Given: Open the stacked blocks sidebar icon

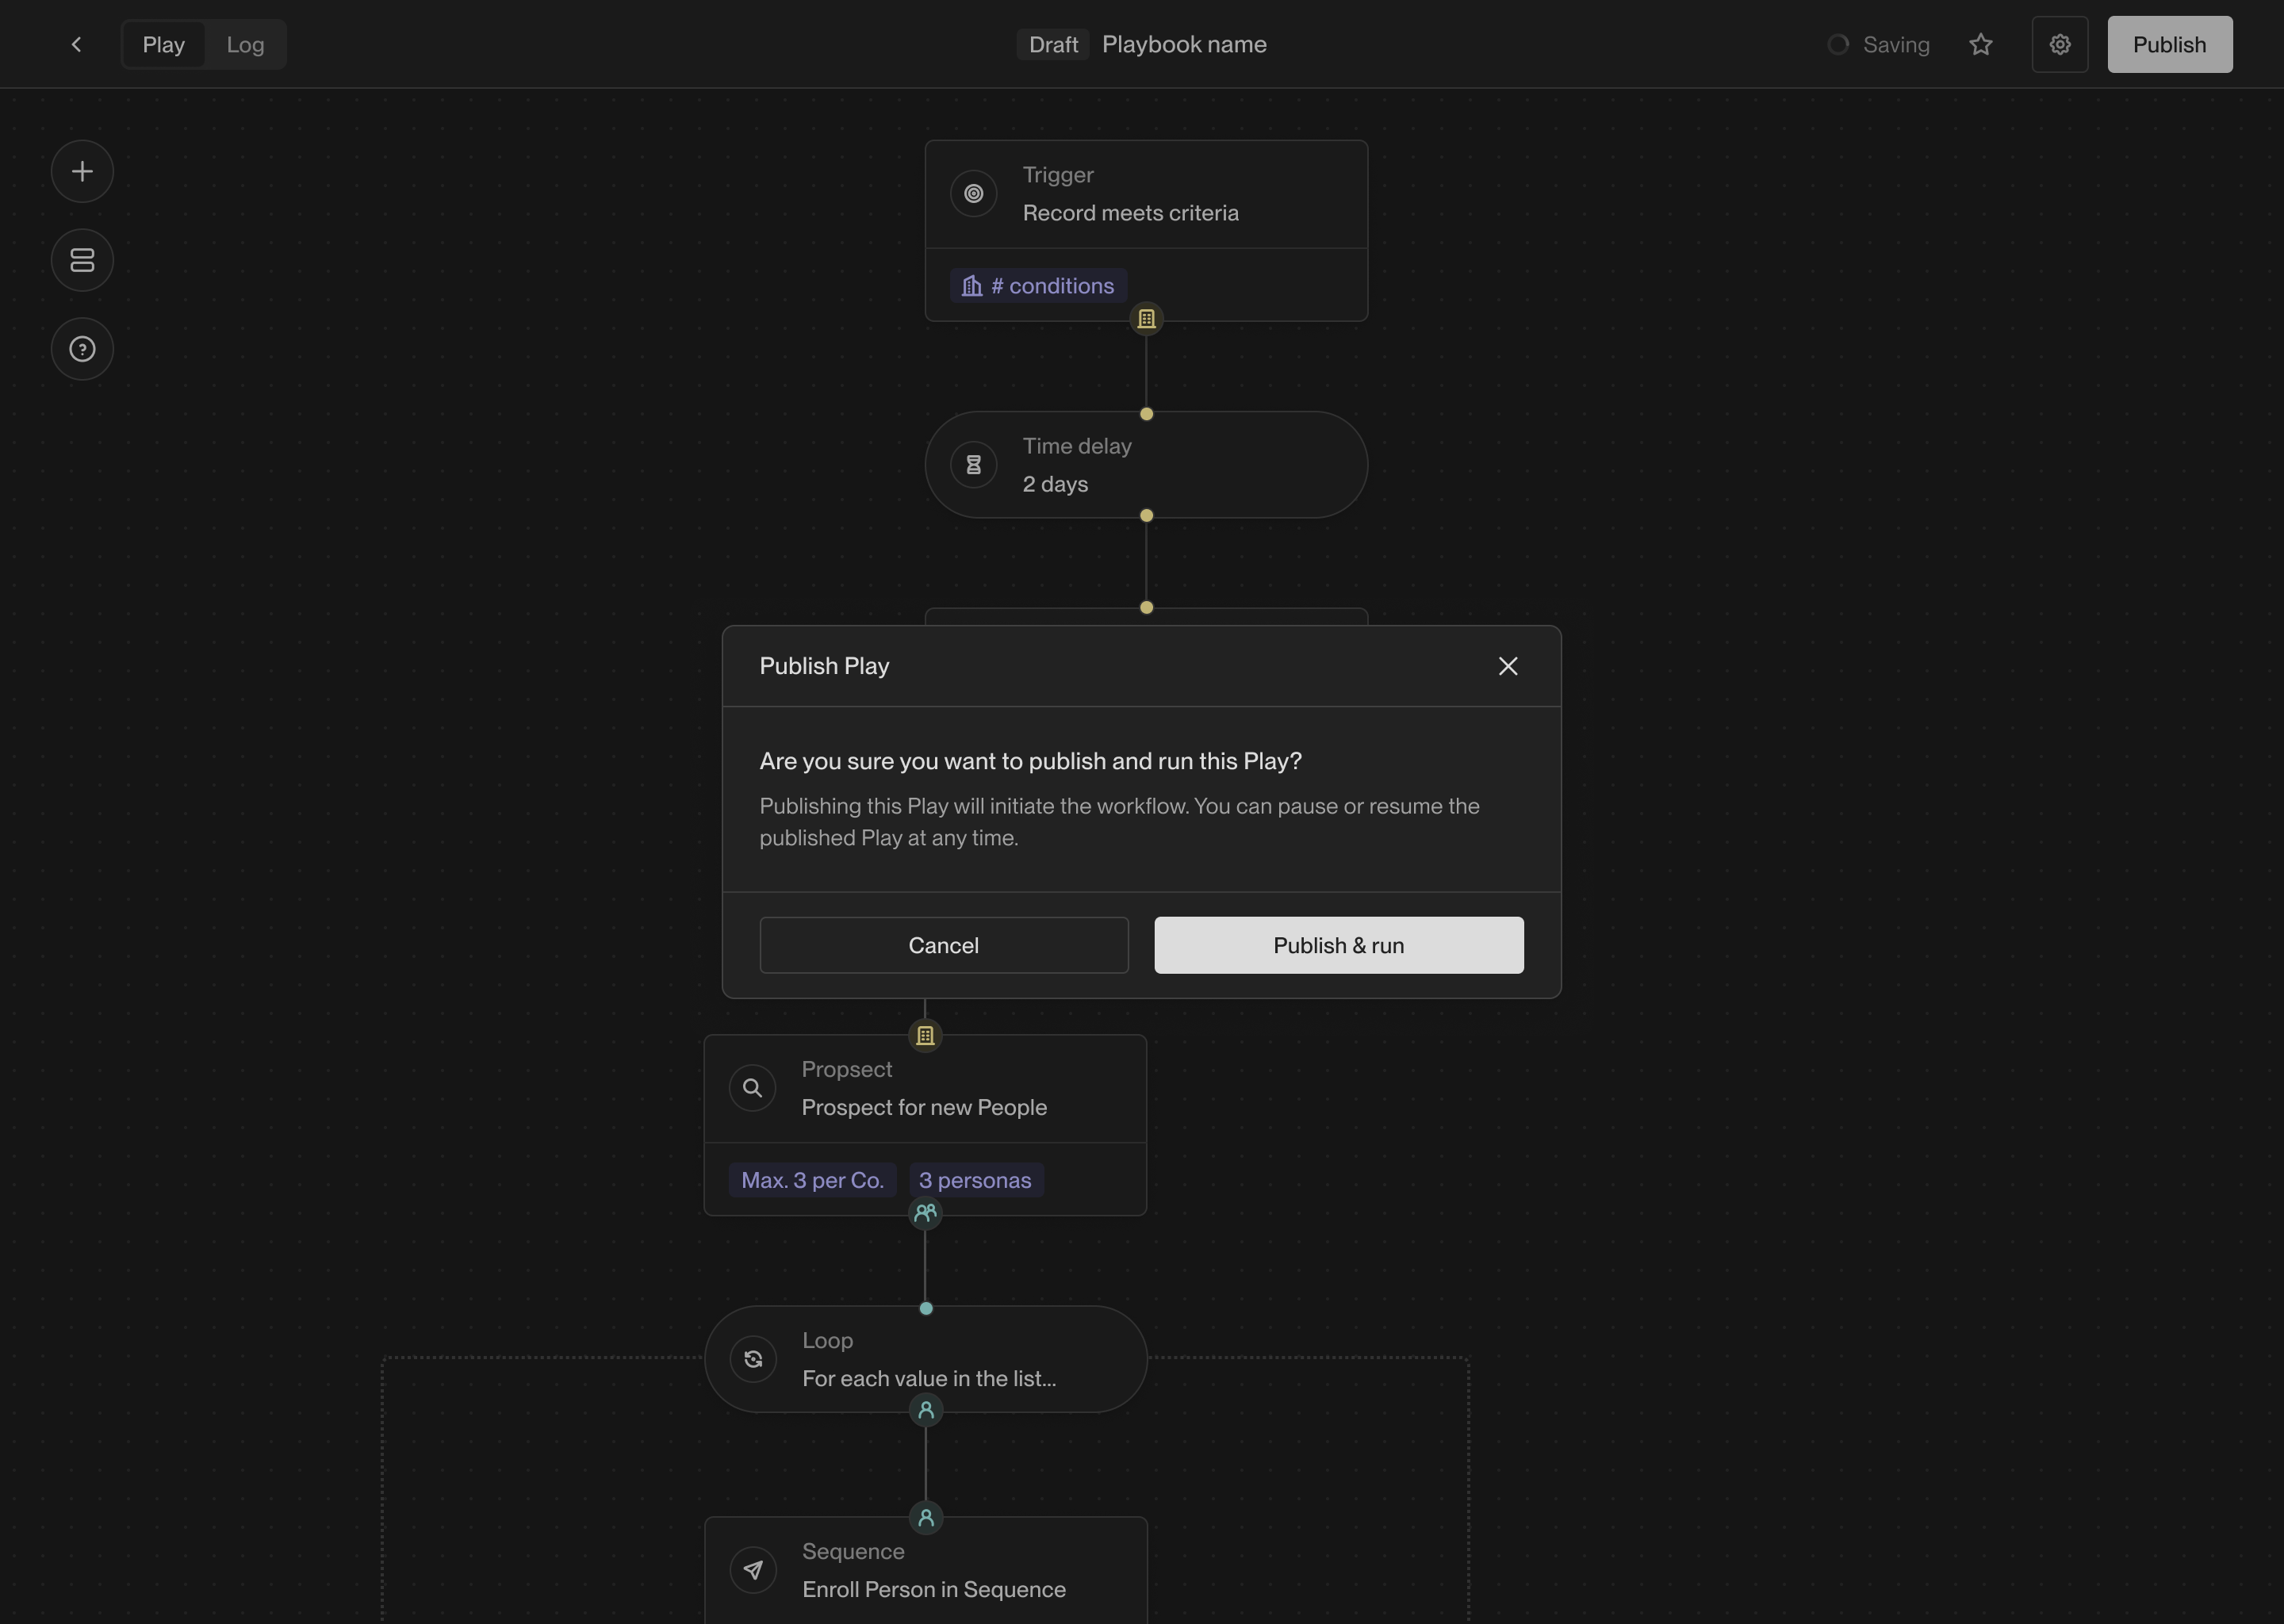Looking at the screenshot, I should [82, 260].
